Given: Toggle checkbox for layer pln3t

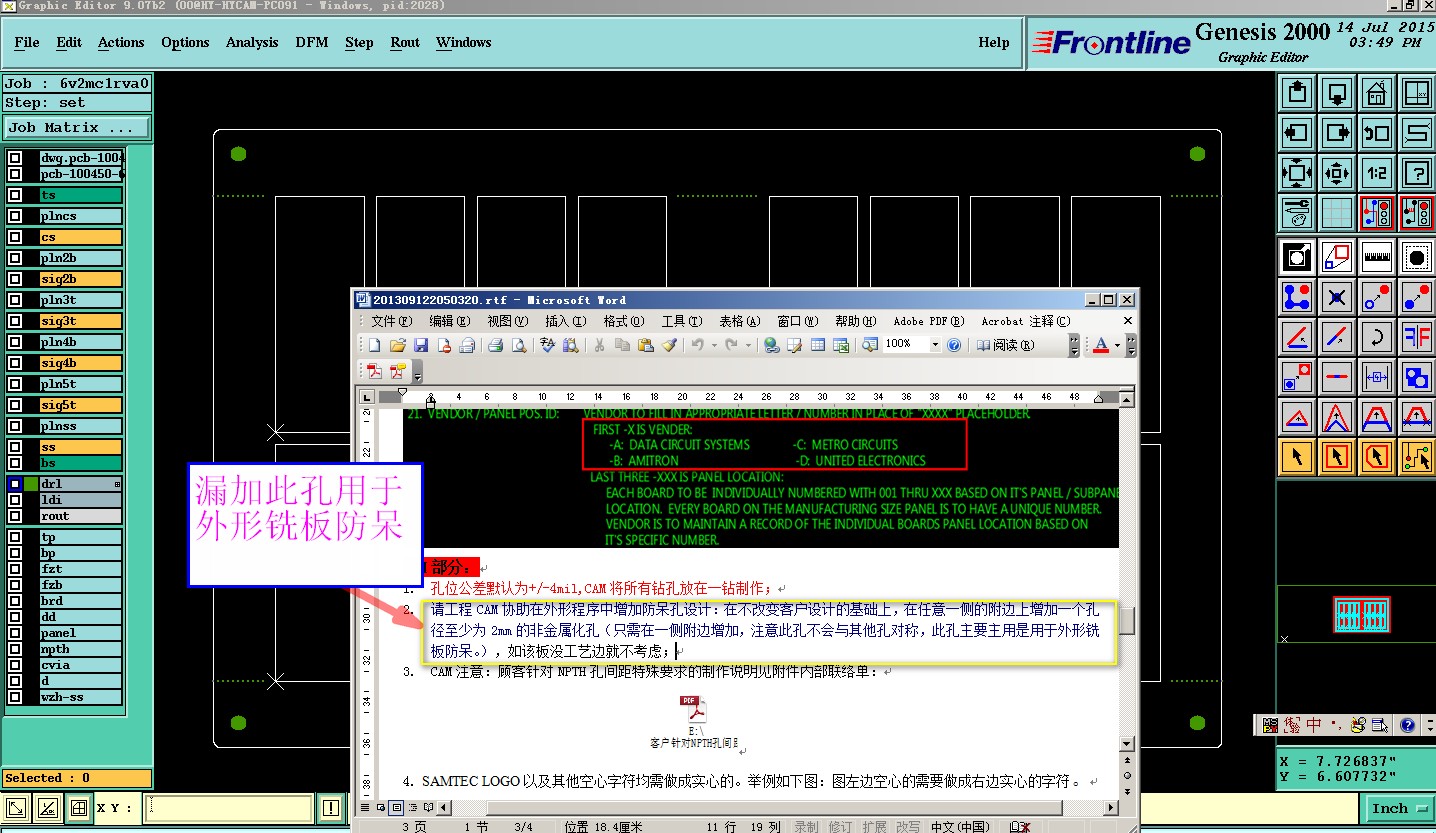Looking at the screenshot, I should pyautogui.click(x=16, y=300).
